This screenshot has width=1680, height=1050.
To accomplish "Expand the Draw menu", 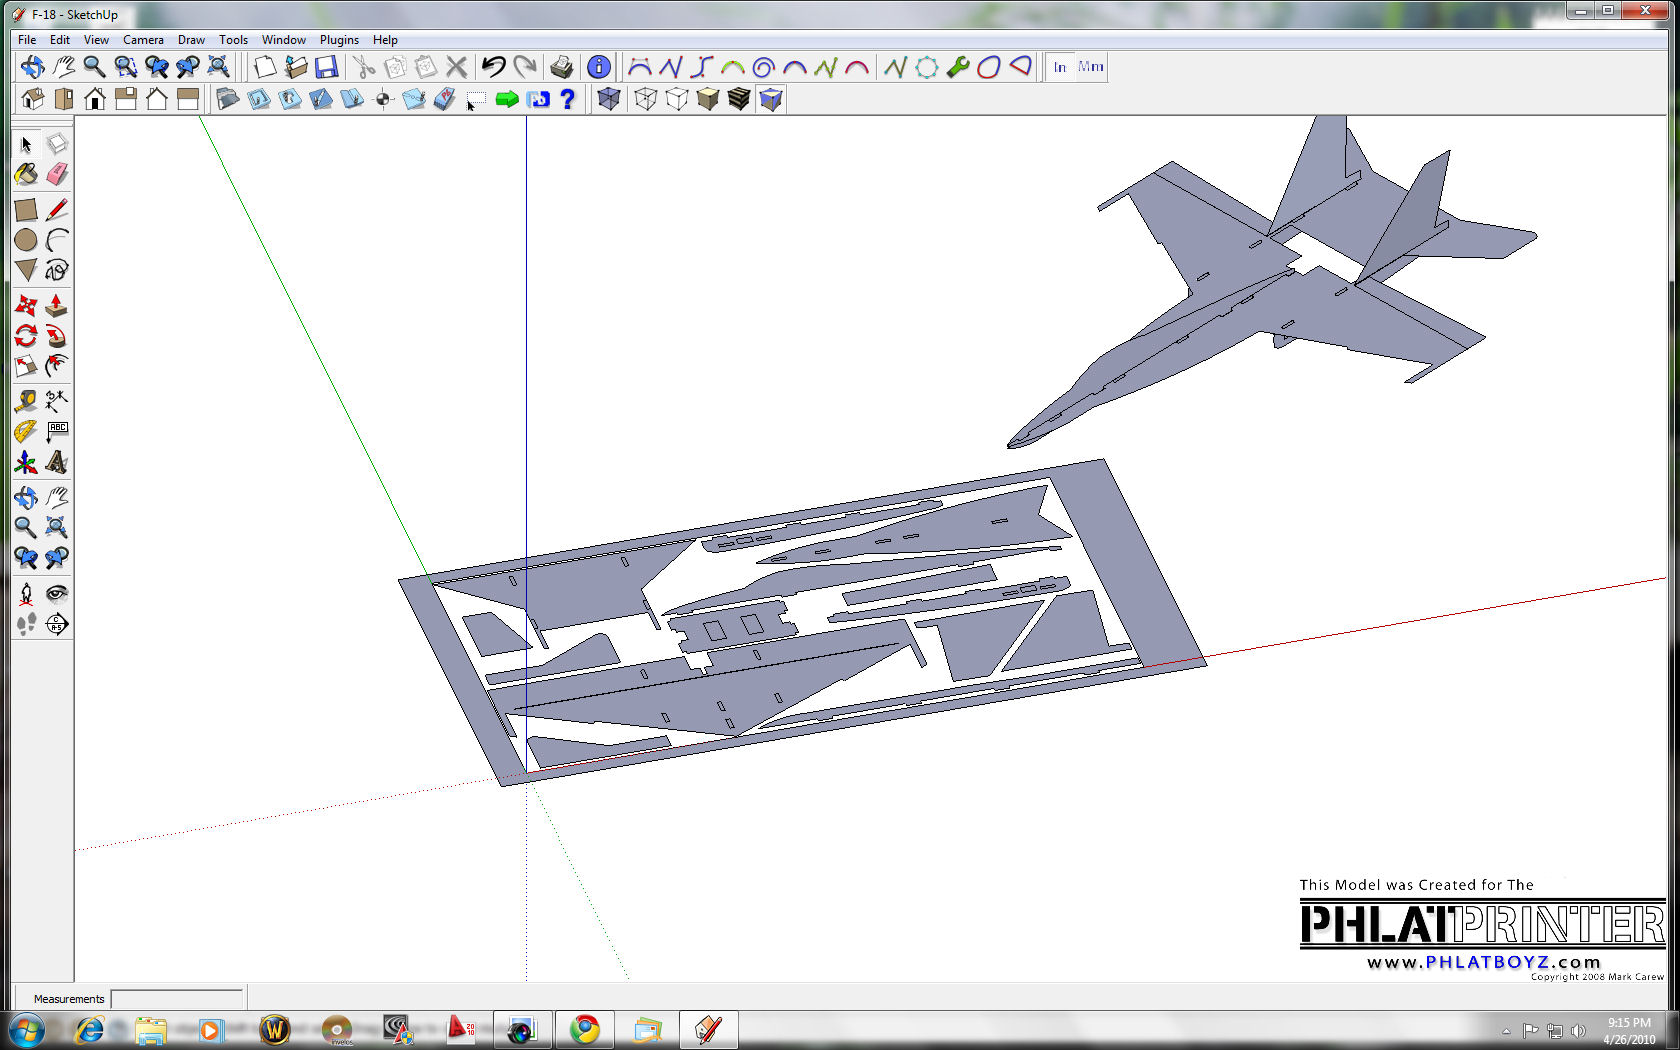I will coord(191,40).
